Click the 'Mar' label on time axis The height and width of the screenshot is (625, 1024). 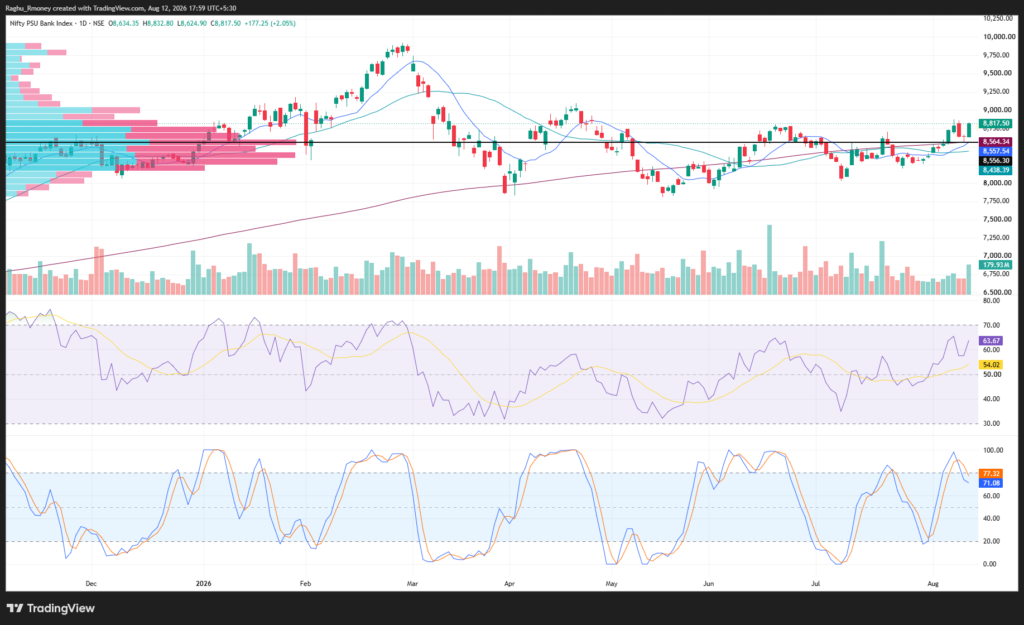412,583
